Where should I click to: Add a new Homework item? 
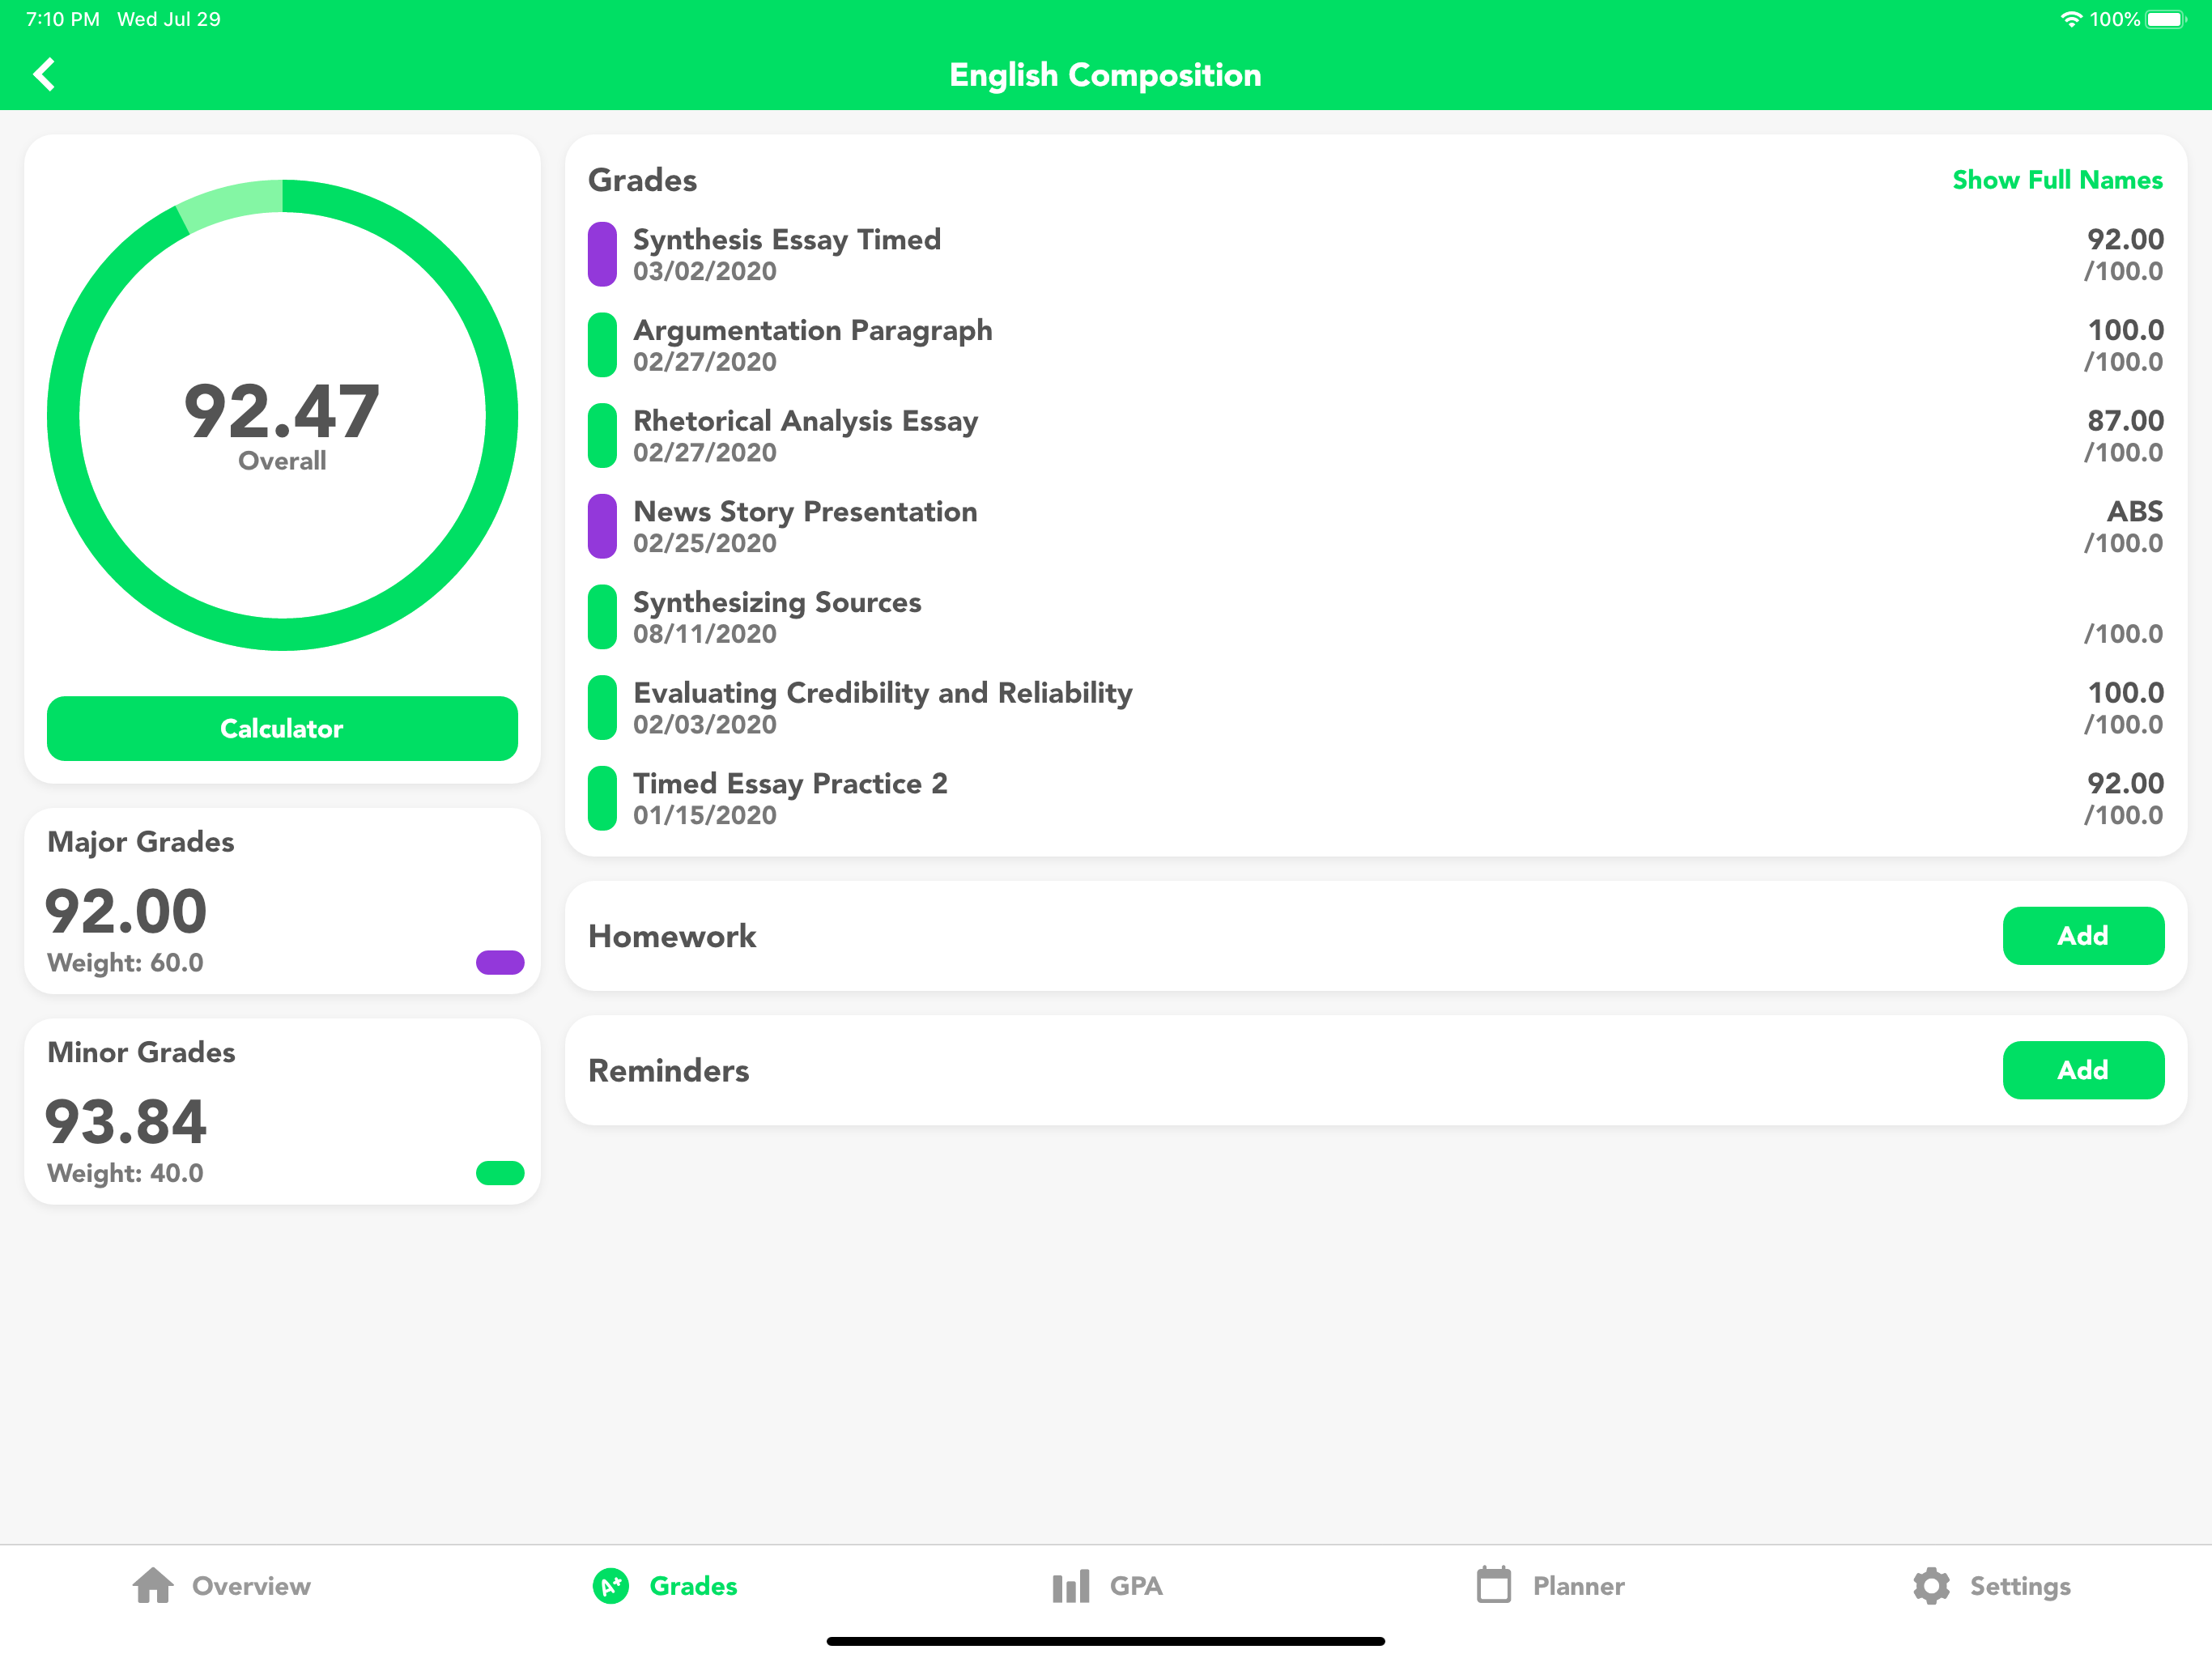click(x=2082, y=935)
